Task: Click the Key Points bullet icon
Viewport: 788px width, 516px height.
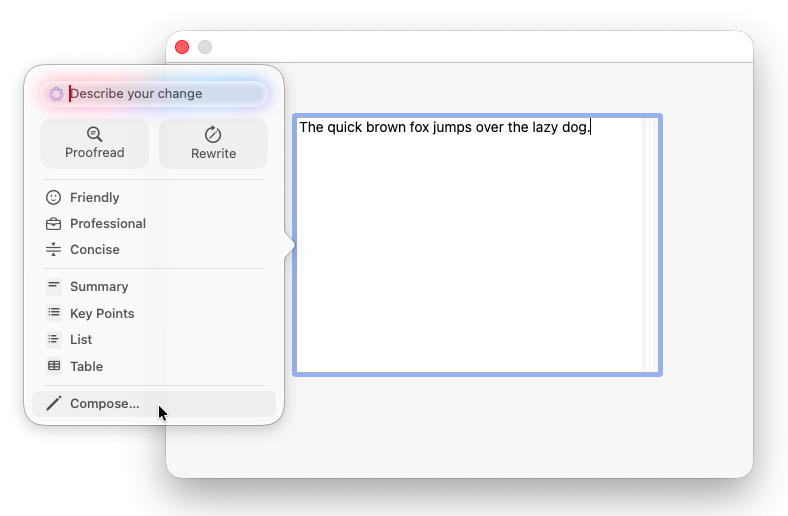Action: click(x=54, y=313)
